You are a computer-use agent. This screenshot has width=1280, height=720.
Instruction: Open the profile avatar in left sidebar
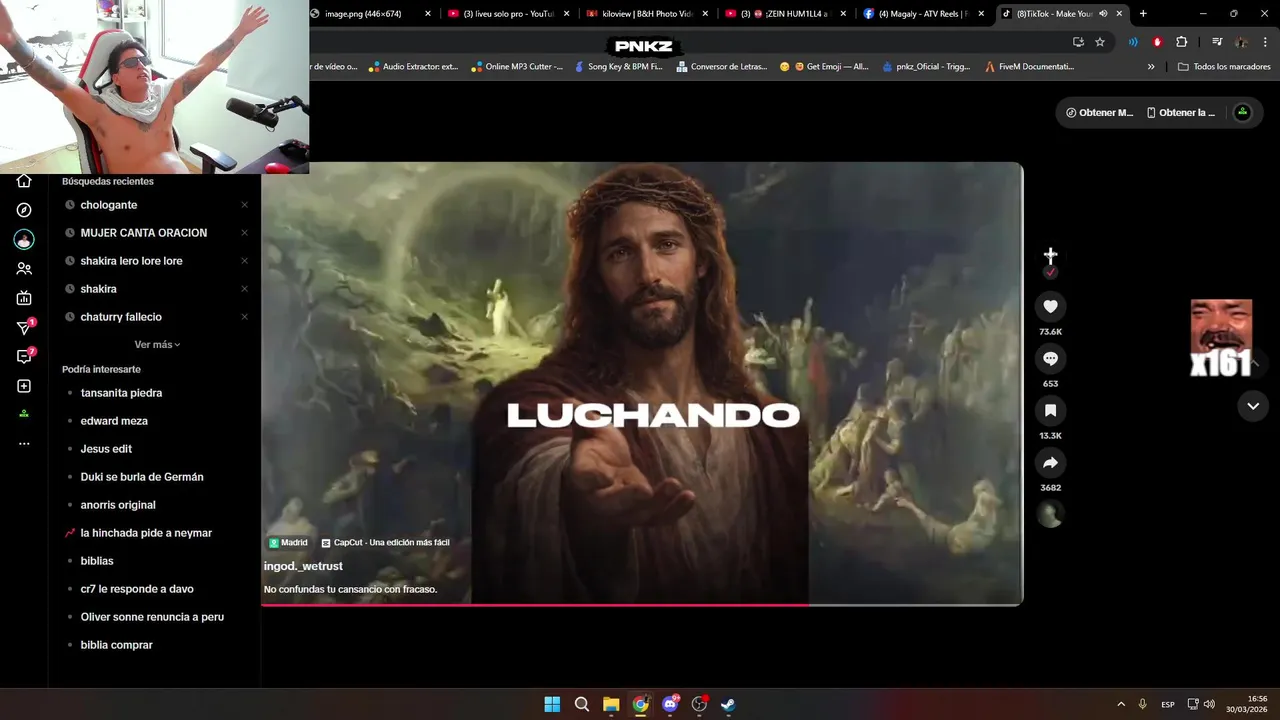(x=24, y=240)
